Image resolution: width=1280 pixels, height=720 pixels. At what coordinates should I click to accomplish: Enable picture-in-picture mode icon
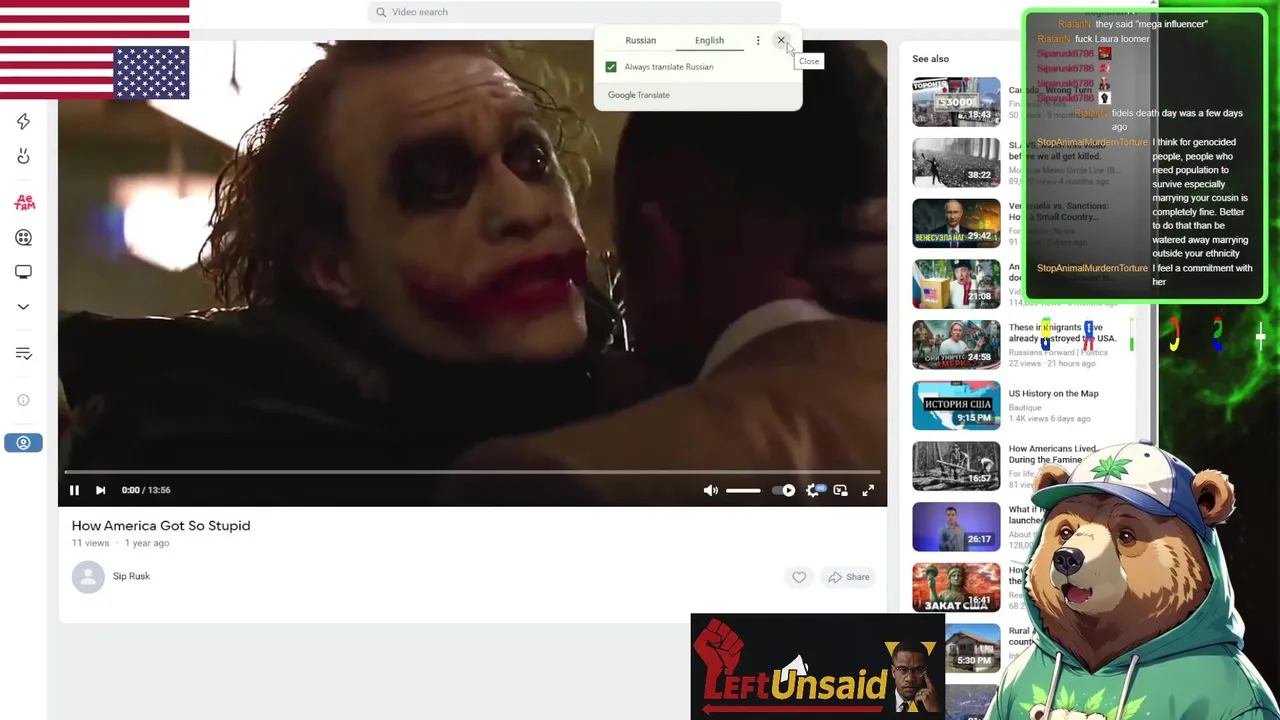click(840, 490)
